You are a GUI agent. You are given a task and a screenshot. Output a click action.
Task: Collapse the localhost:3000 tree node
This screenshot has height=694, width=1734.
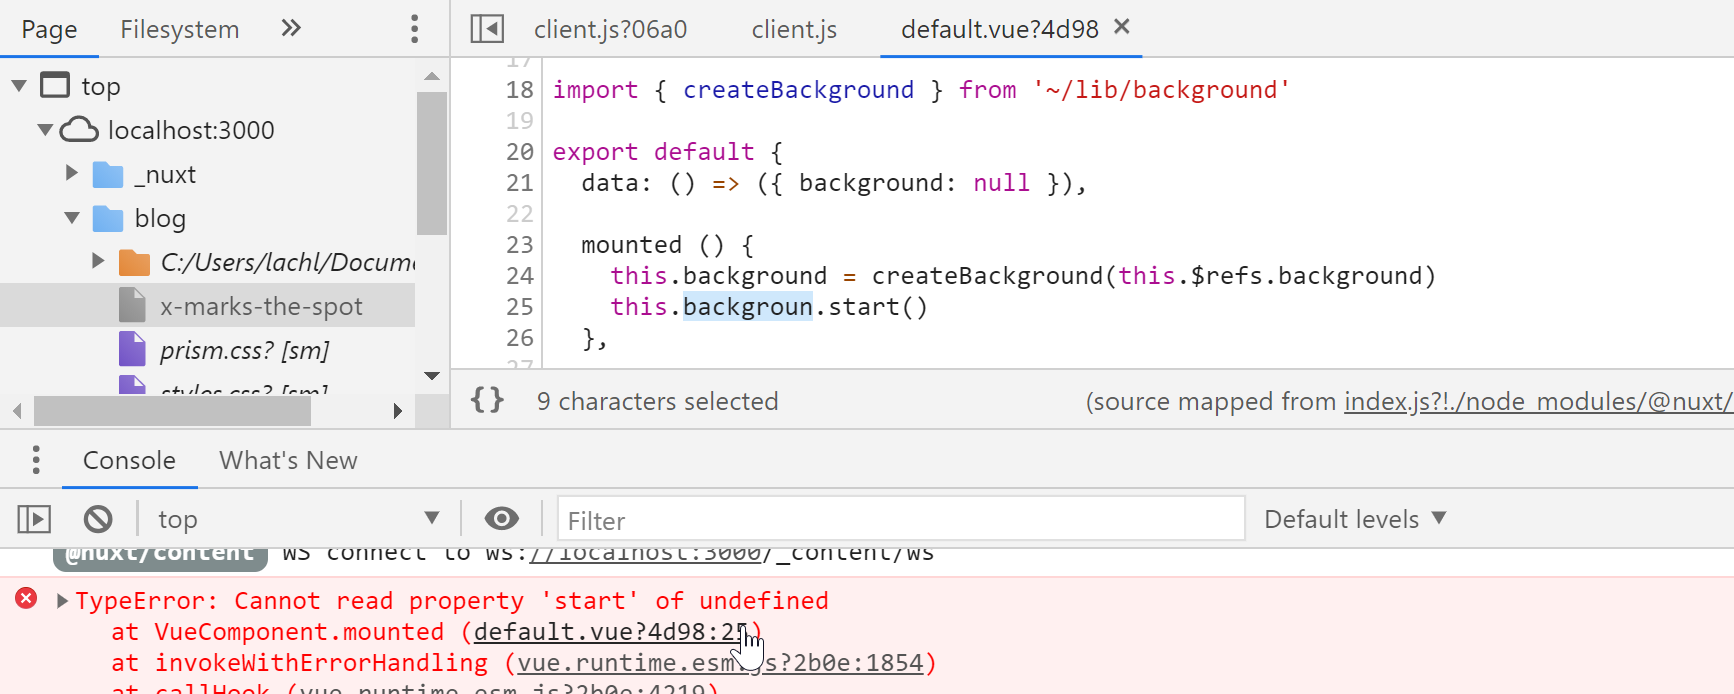45,130
